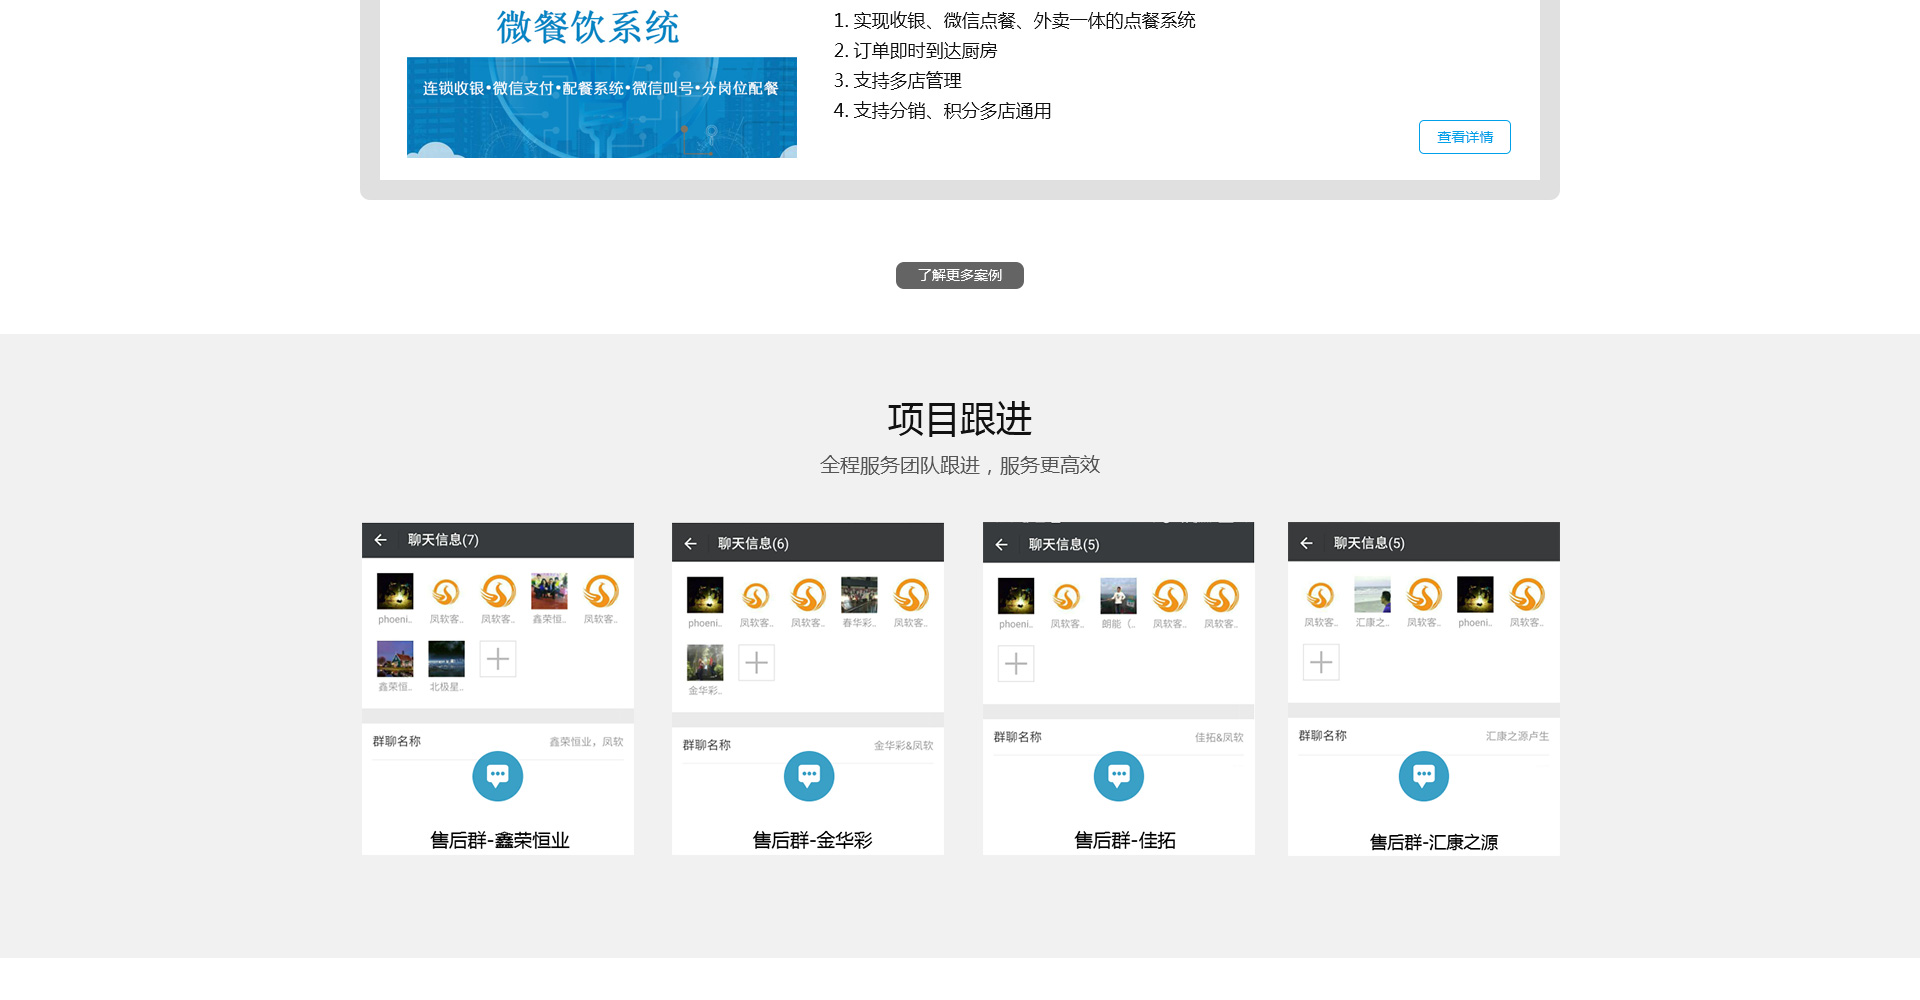Image resolution: width=1920 pixels, height=1000 pixels.
Task: Click back arrow in first 聊天信息(5) card
Action: click(1001, 545)
